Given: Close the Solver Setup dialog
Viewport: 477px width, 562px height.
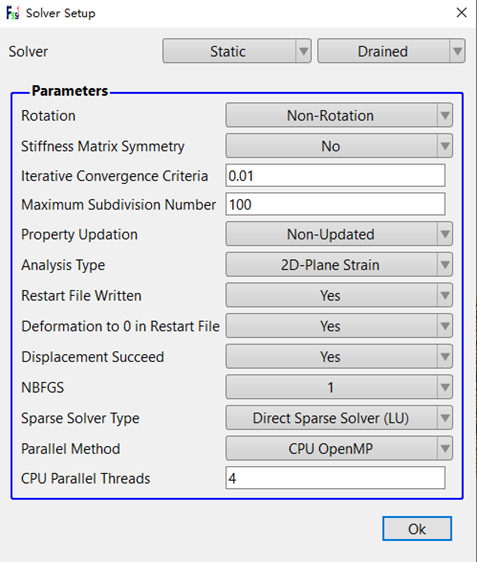Looking at the screenshot, I should 462,13.
